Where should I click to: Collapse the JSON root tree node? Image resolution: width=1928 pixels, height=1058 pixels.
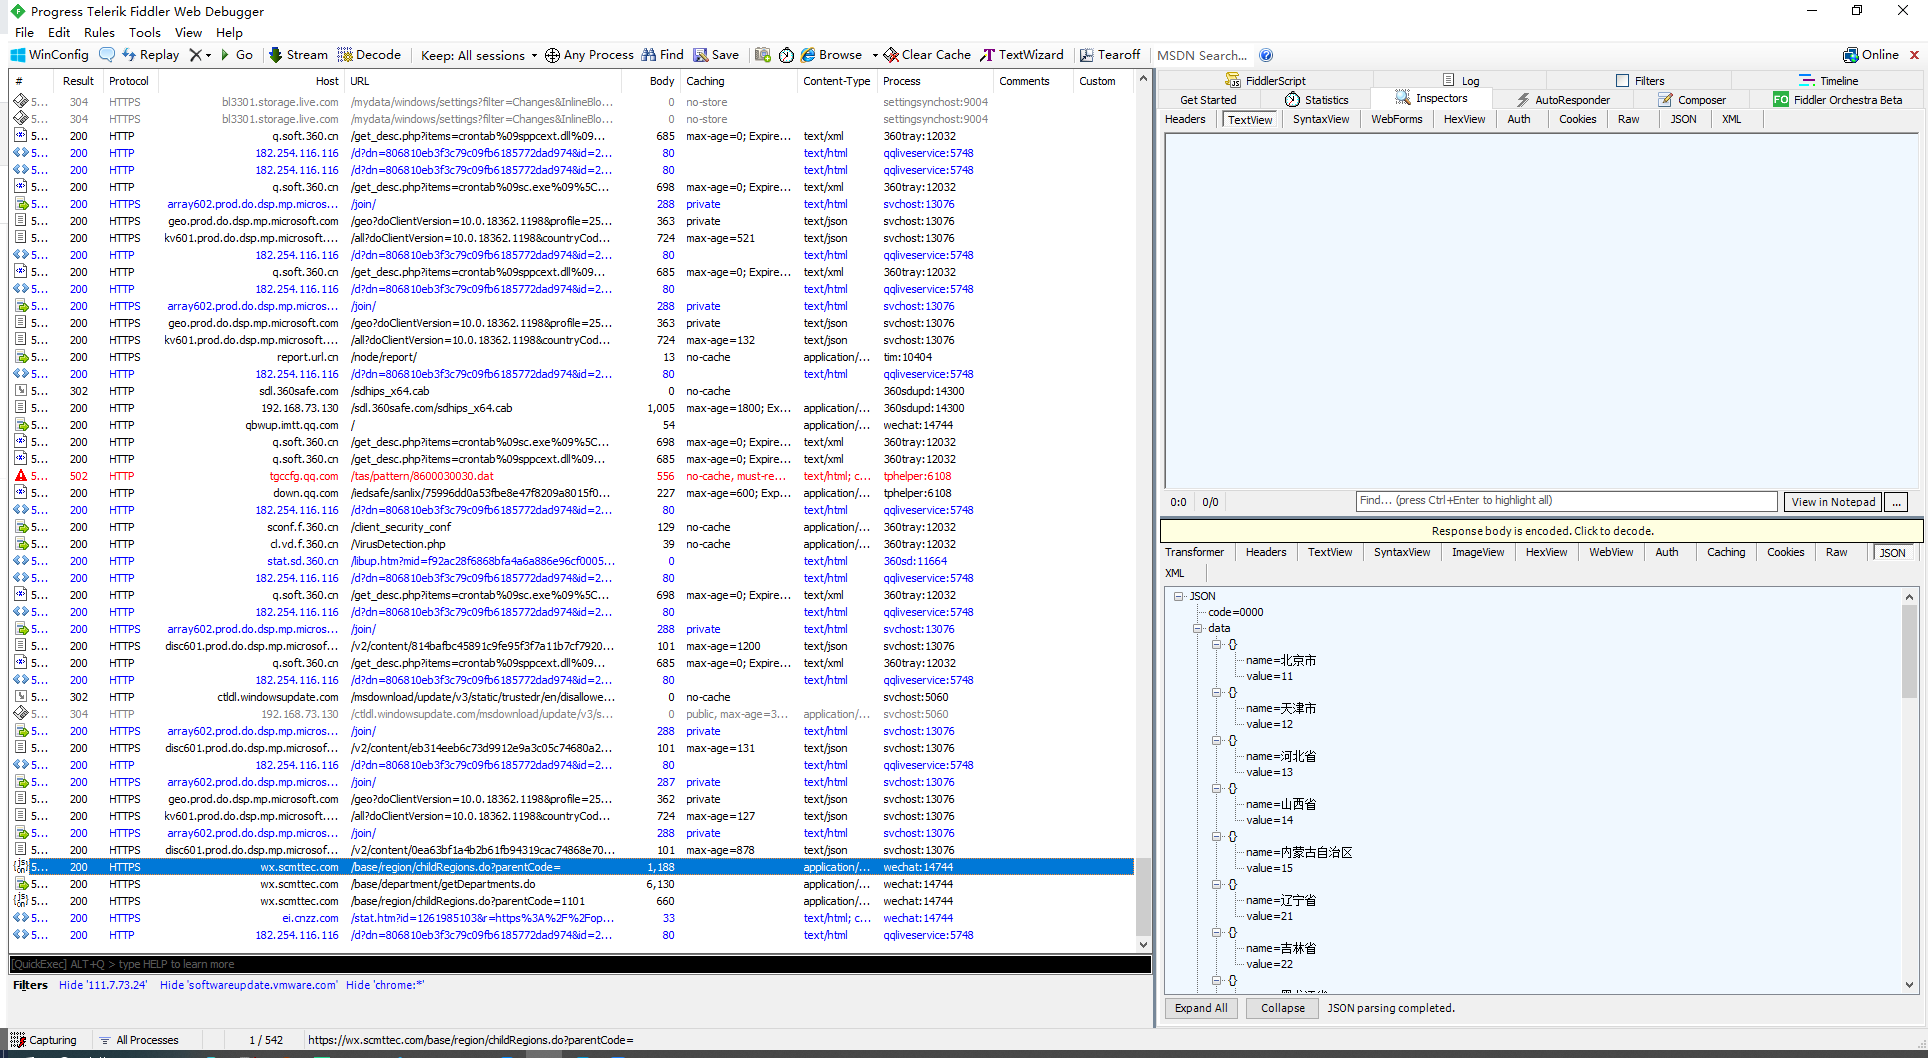click(x=1179, y=596)
